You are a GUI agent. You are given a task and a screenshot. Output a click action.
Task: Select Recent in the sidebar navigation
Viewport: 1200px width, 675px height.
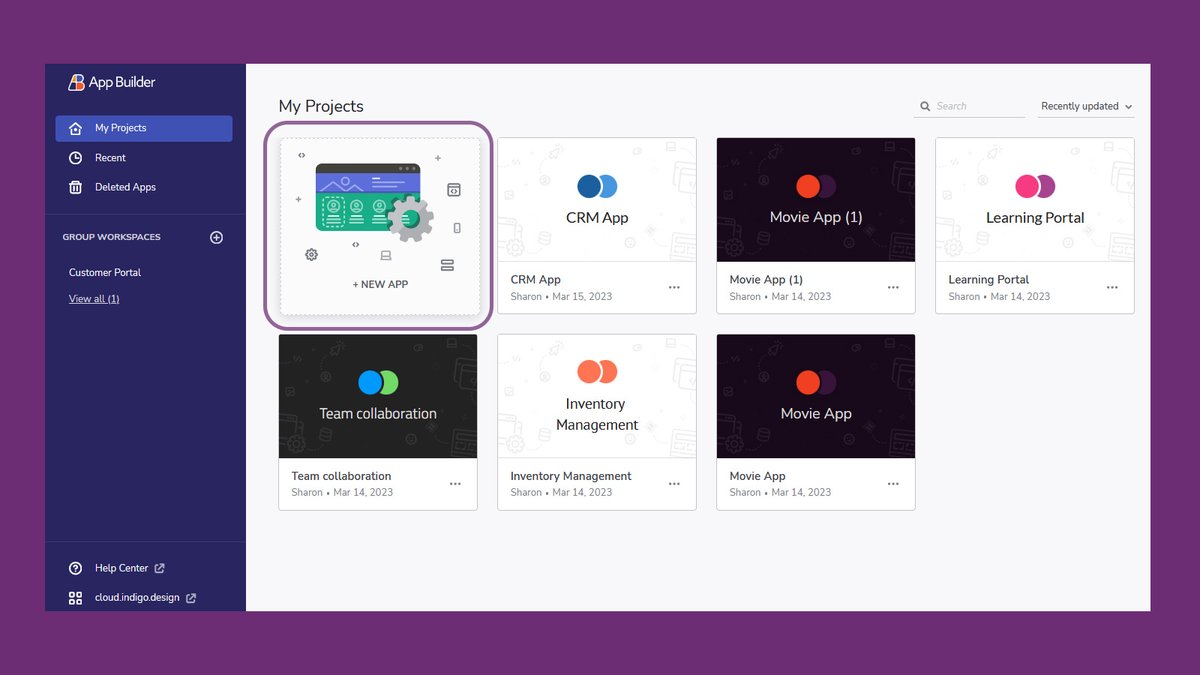coord(109,157)
